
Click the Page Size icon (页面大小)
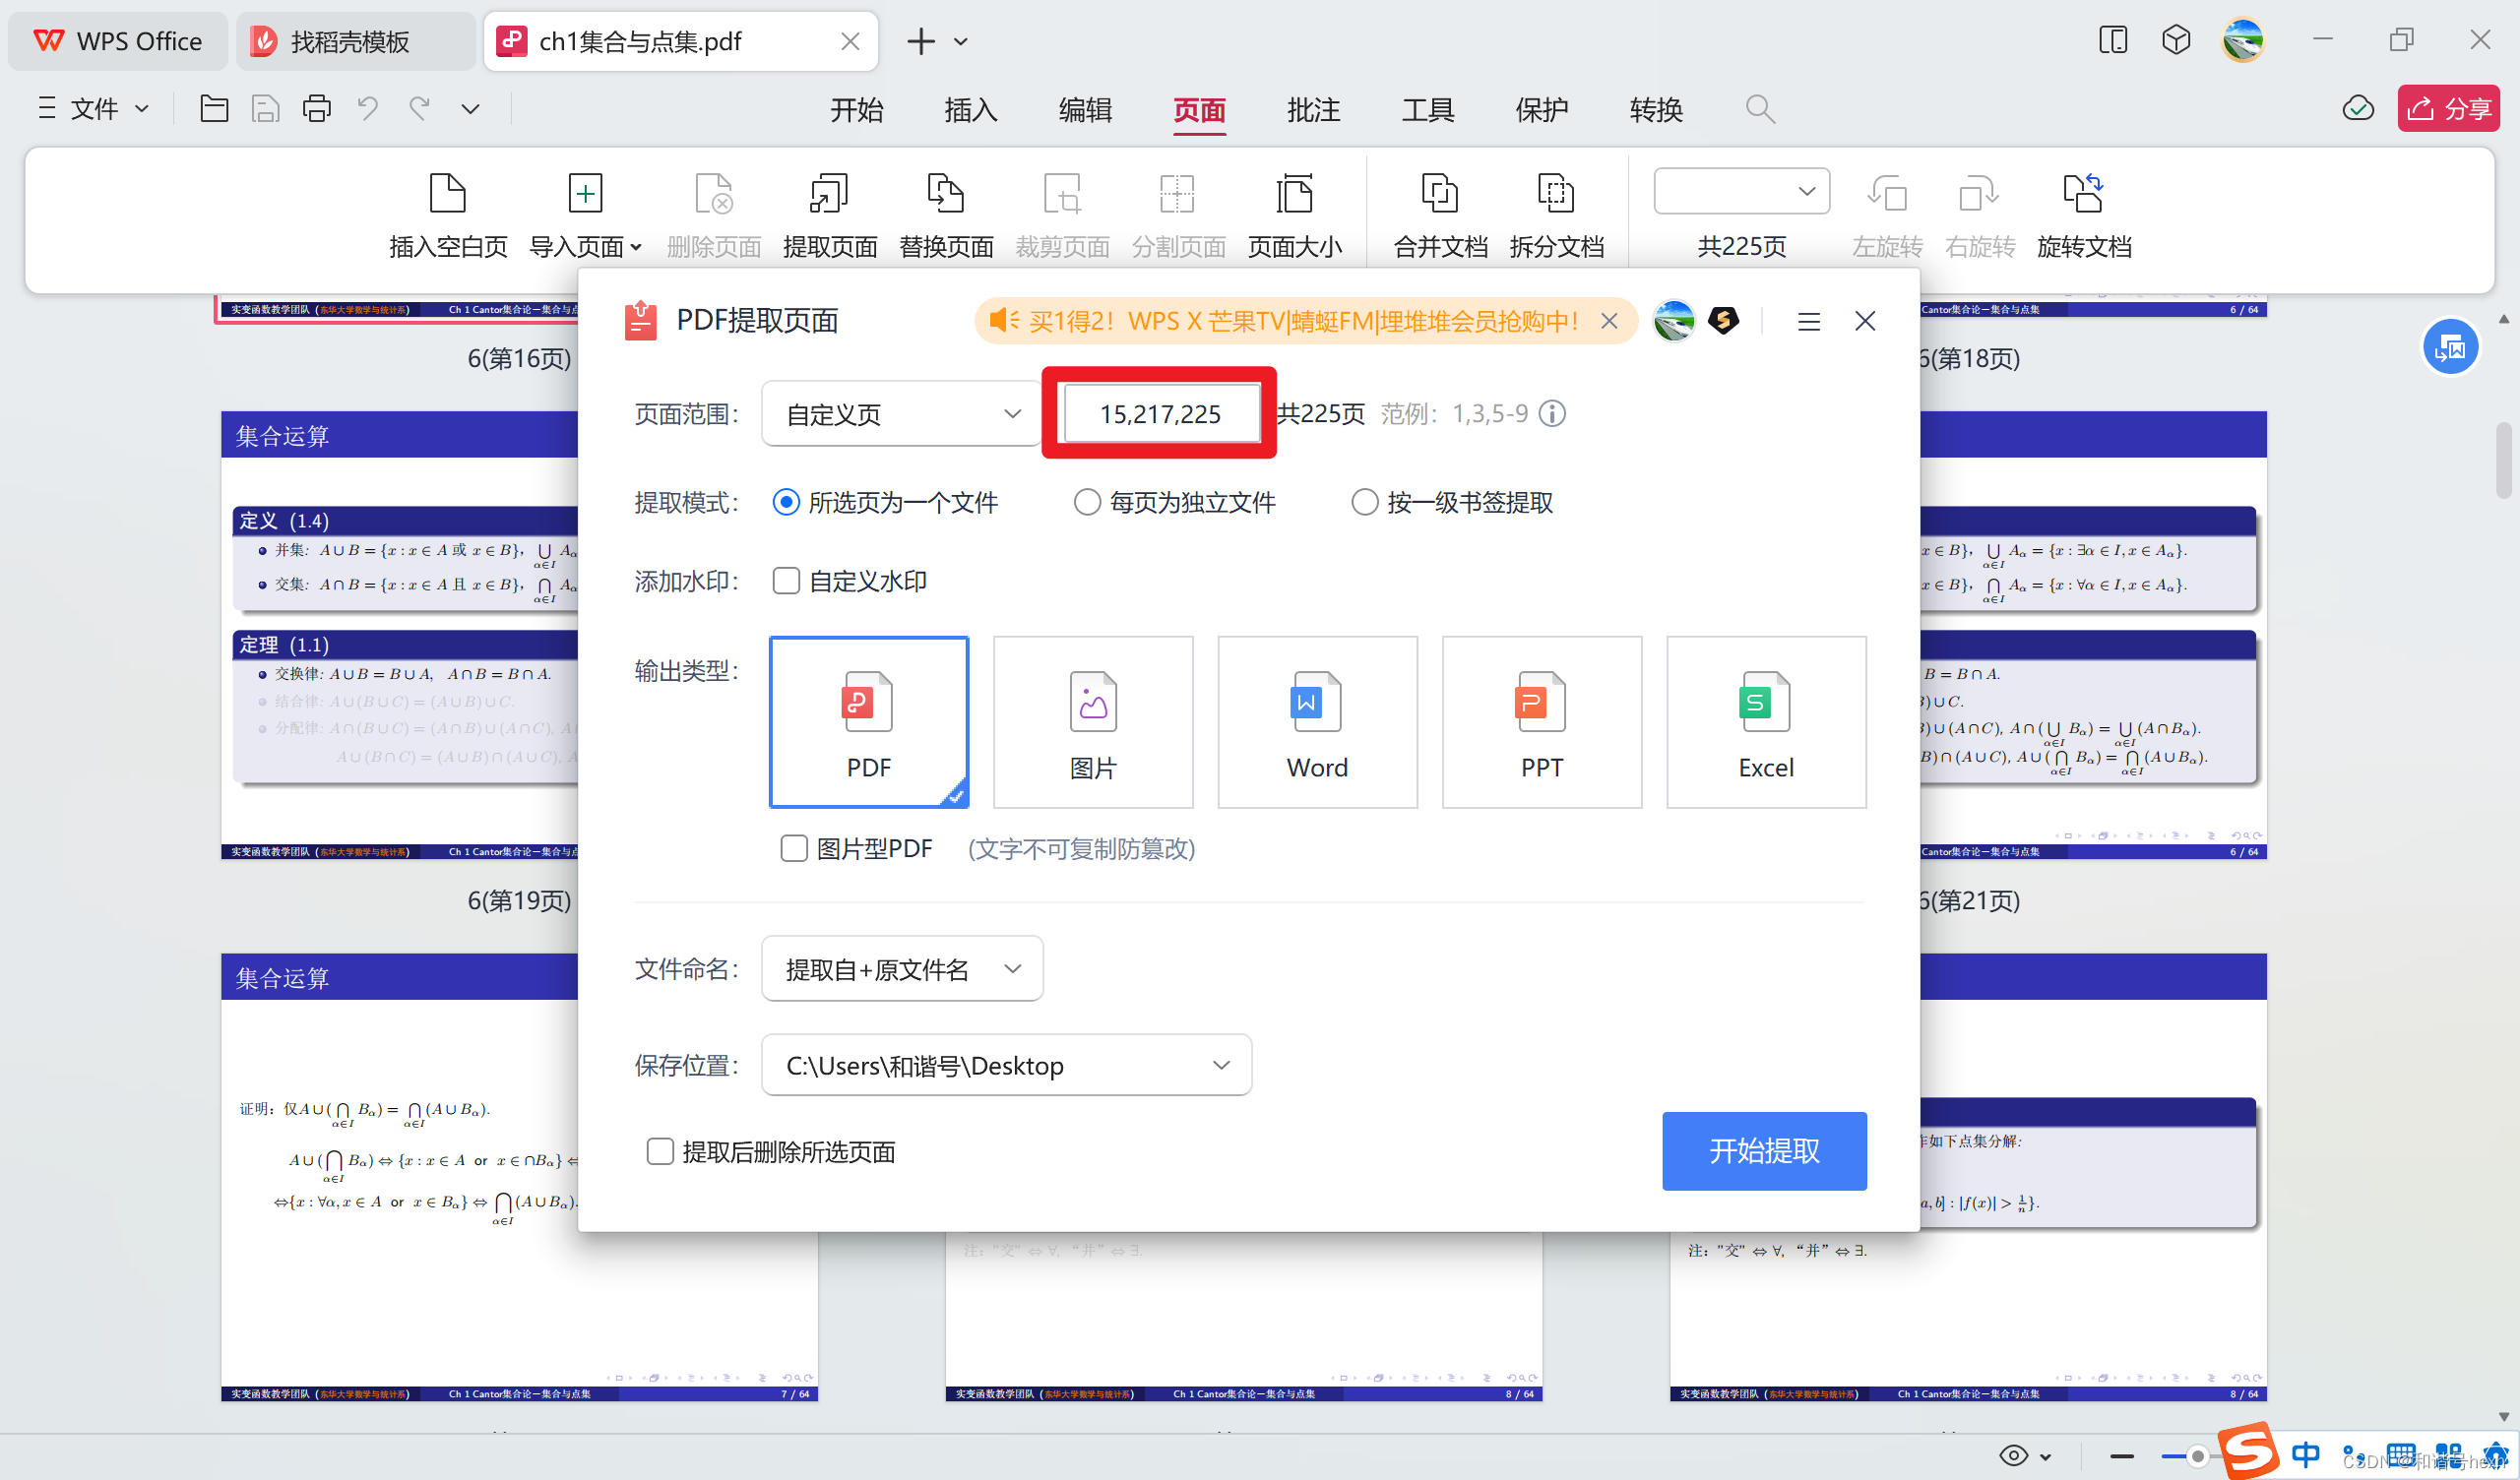pos(1294,193)
